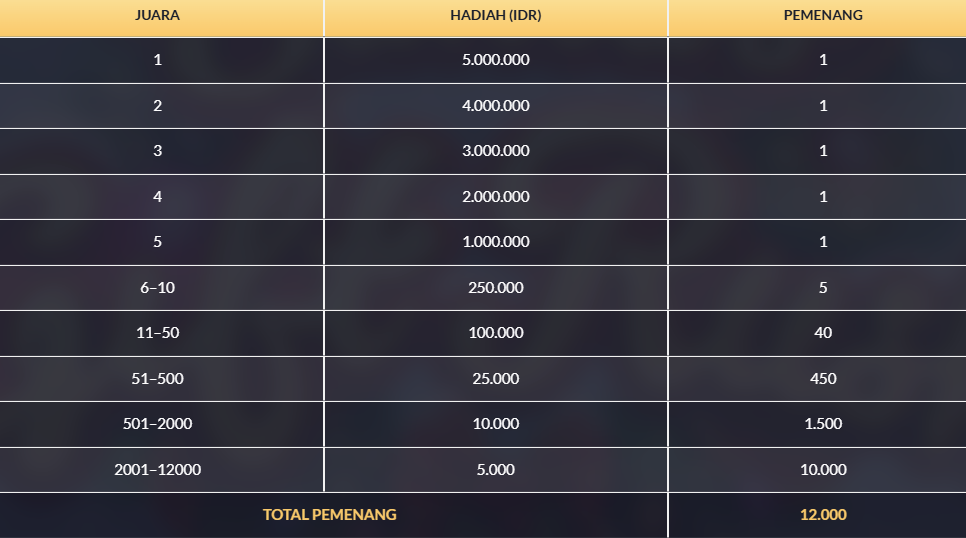Click the 11–50 rank range
Viewport: 966px width, 538px height.
(157, 333)
